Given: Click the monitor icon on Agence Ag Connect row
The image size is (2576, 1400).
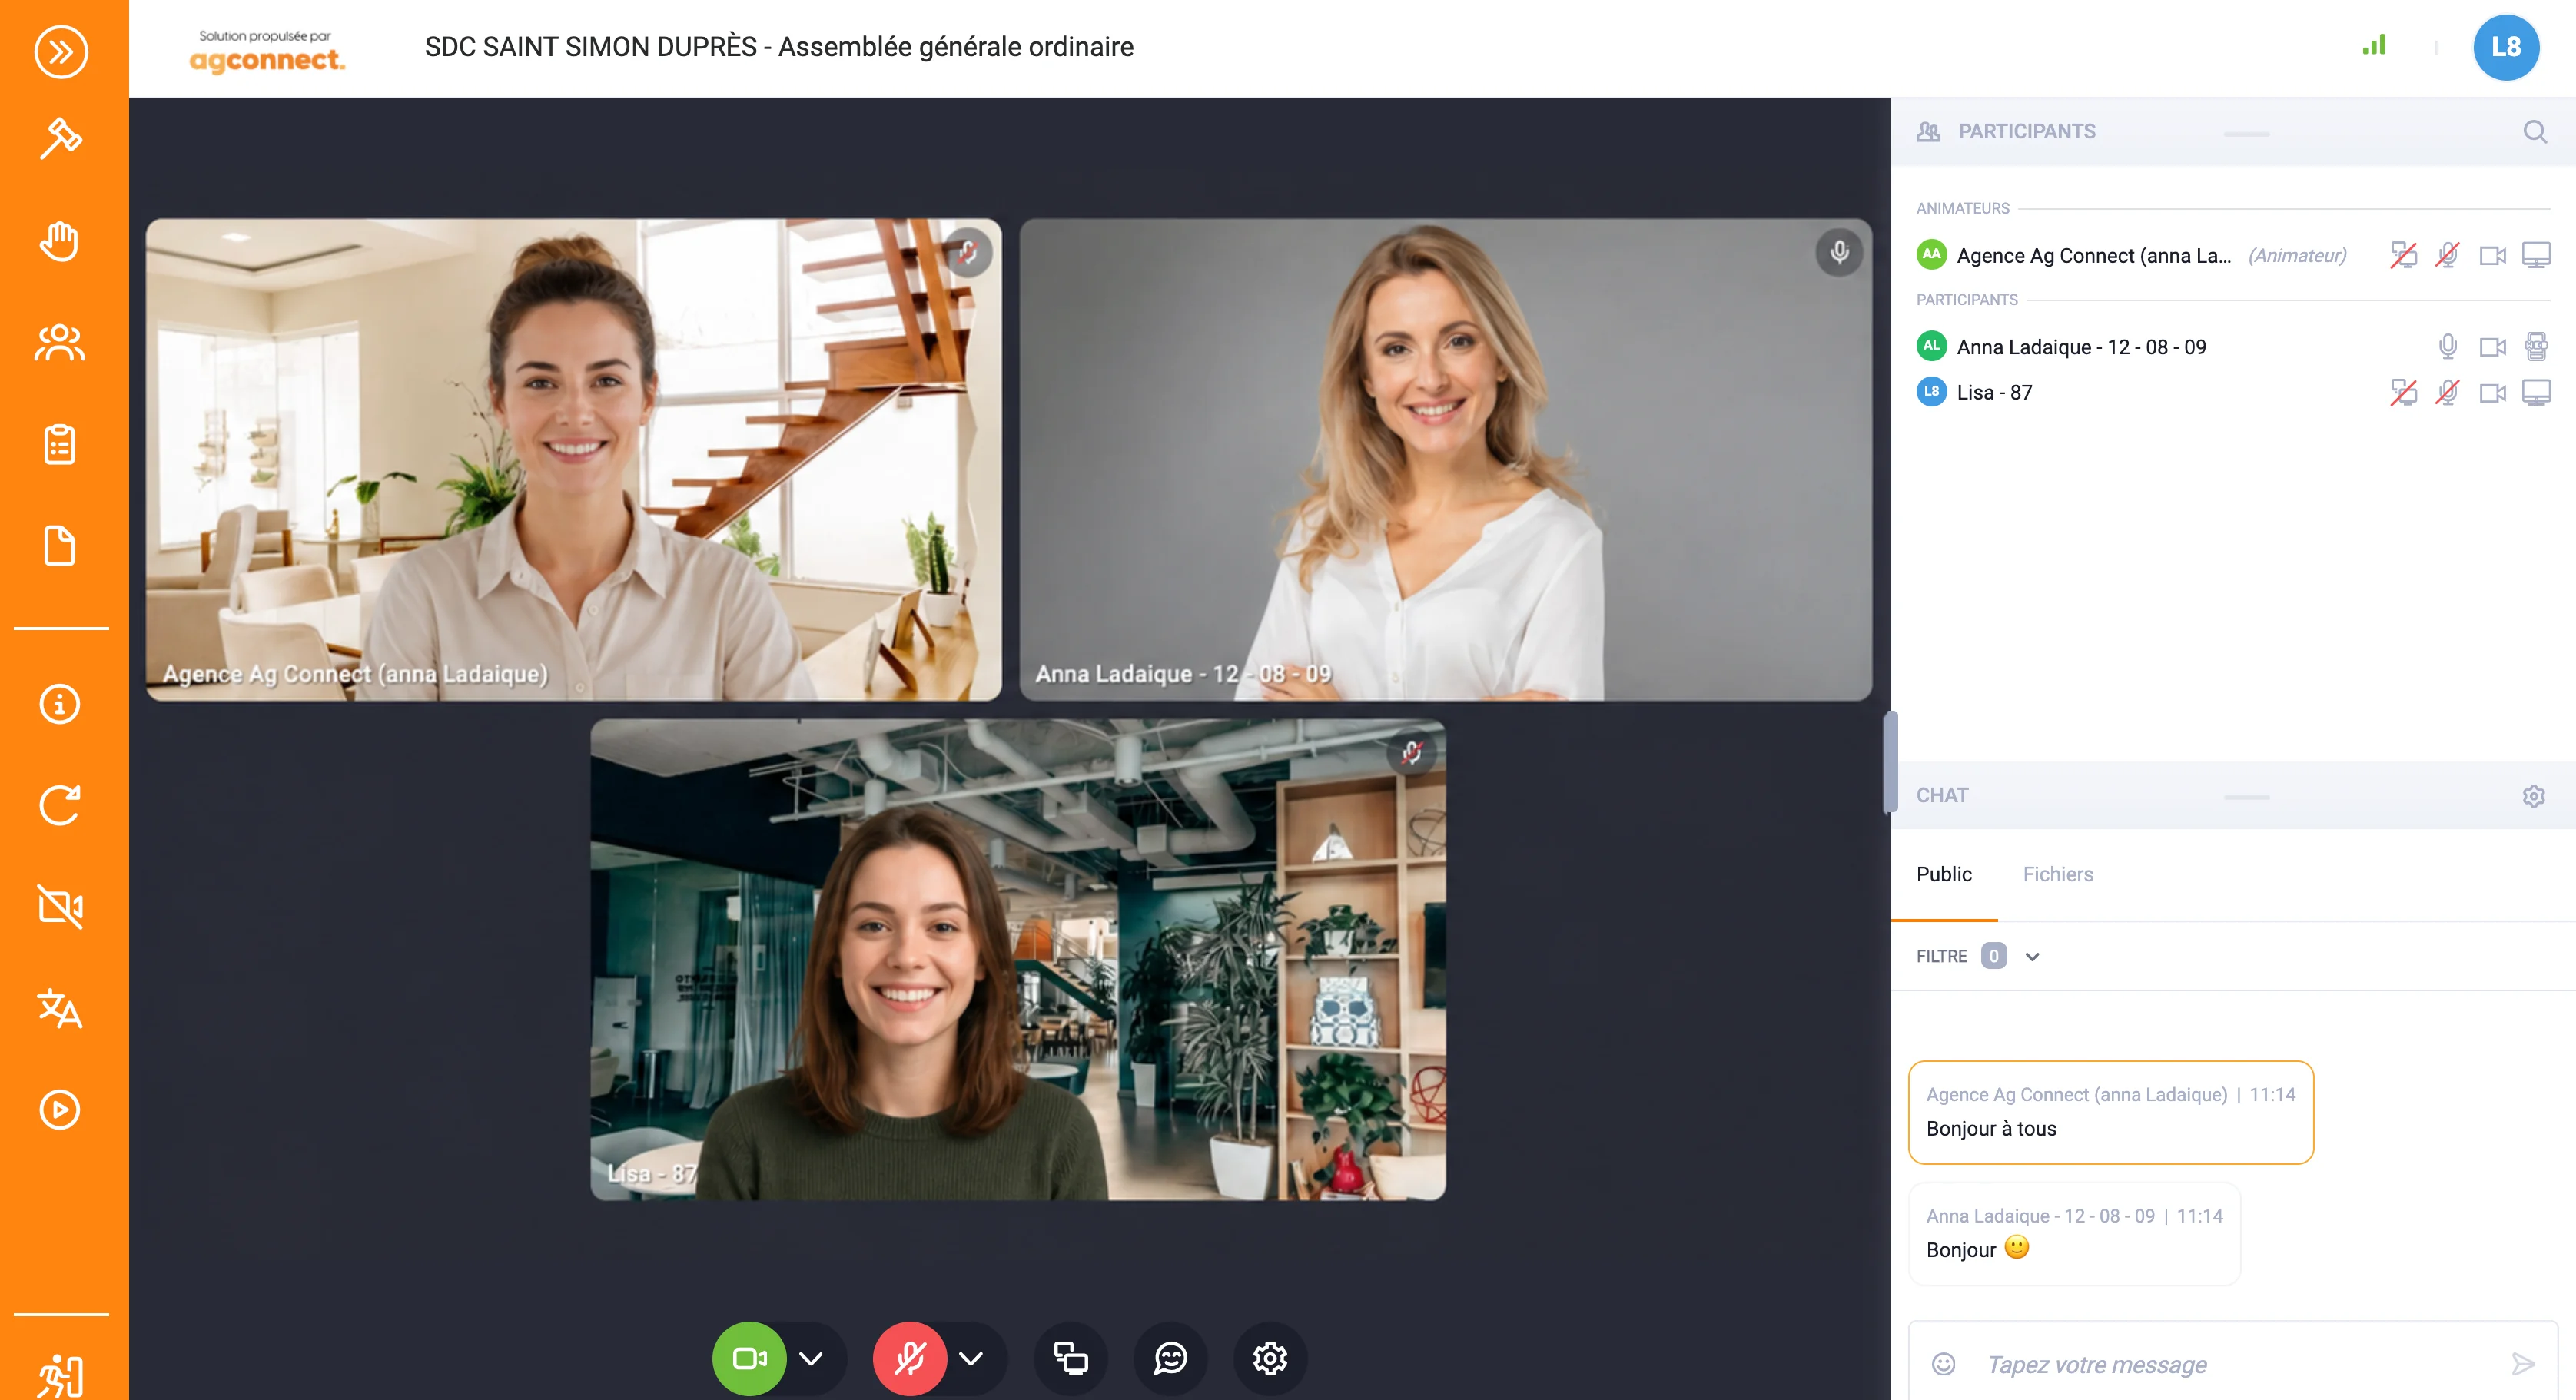Looking at the screenshot, I should [x=2536, y=255].
